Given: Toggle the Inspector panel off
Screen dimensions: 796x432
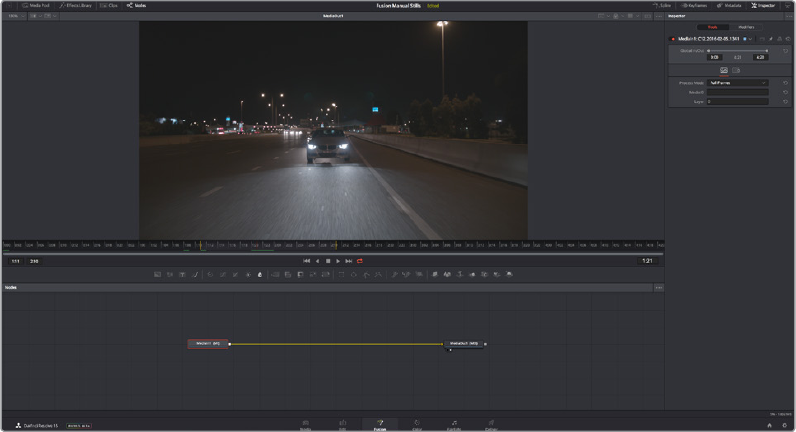Looking at the screenshot, I should click(x=762, y=5).
